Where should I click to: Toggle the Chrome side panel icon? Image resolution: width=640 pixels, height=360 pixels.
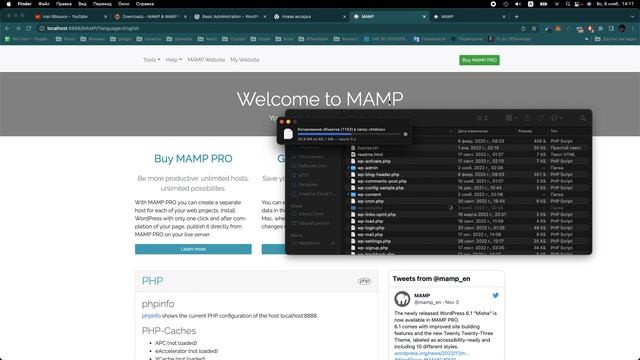pos(611,29)
